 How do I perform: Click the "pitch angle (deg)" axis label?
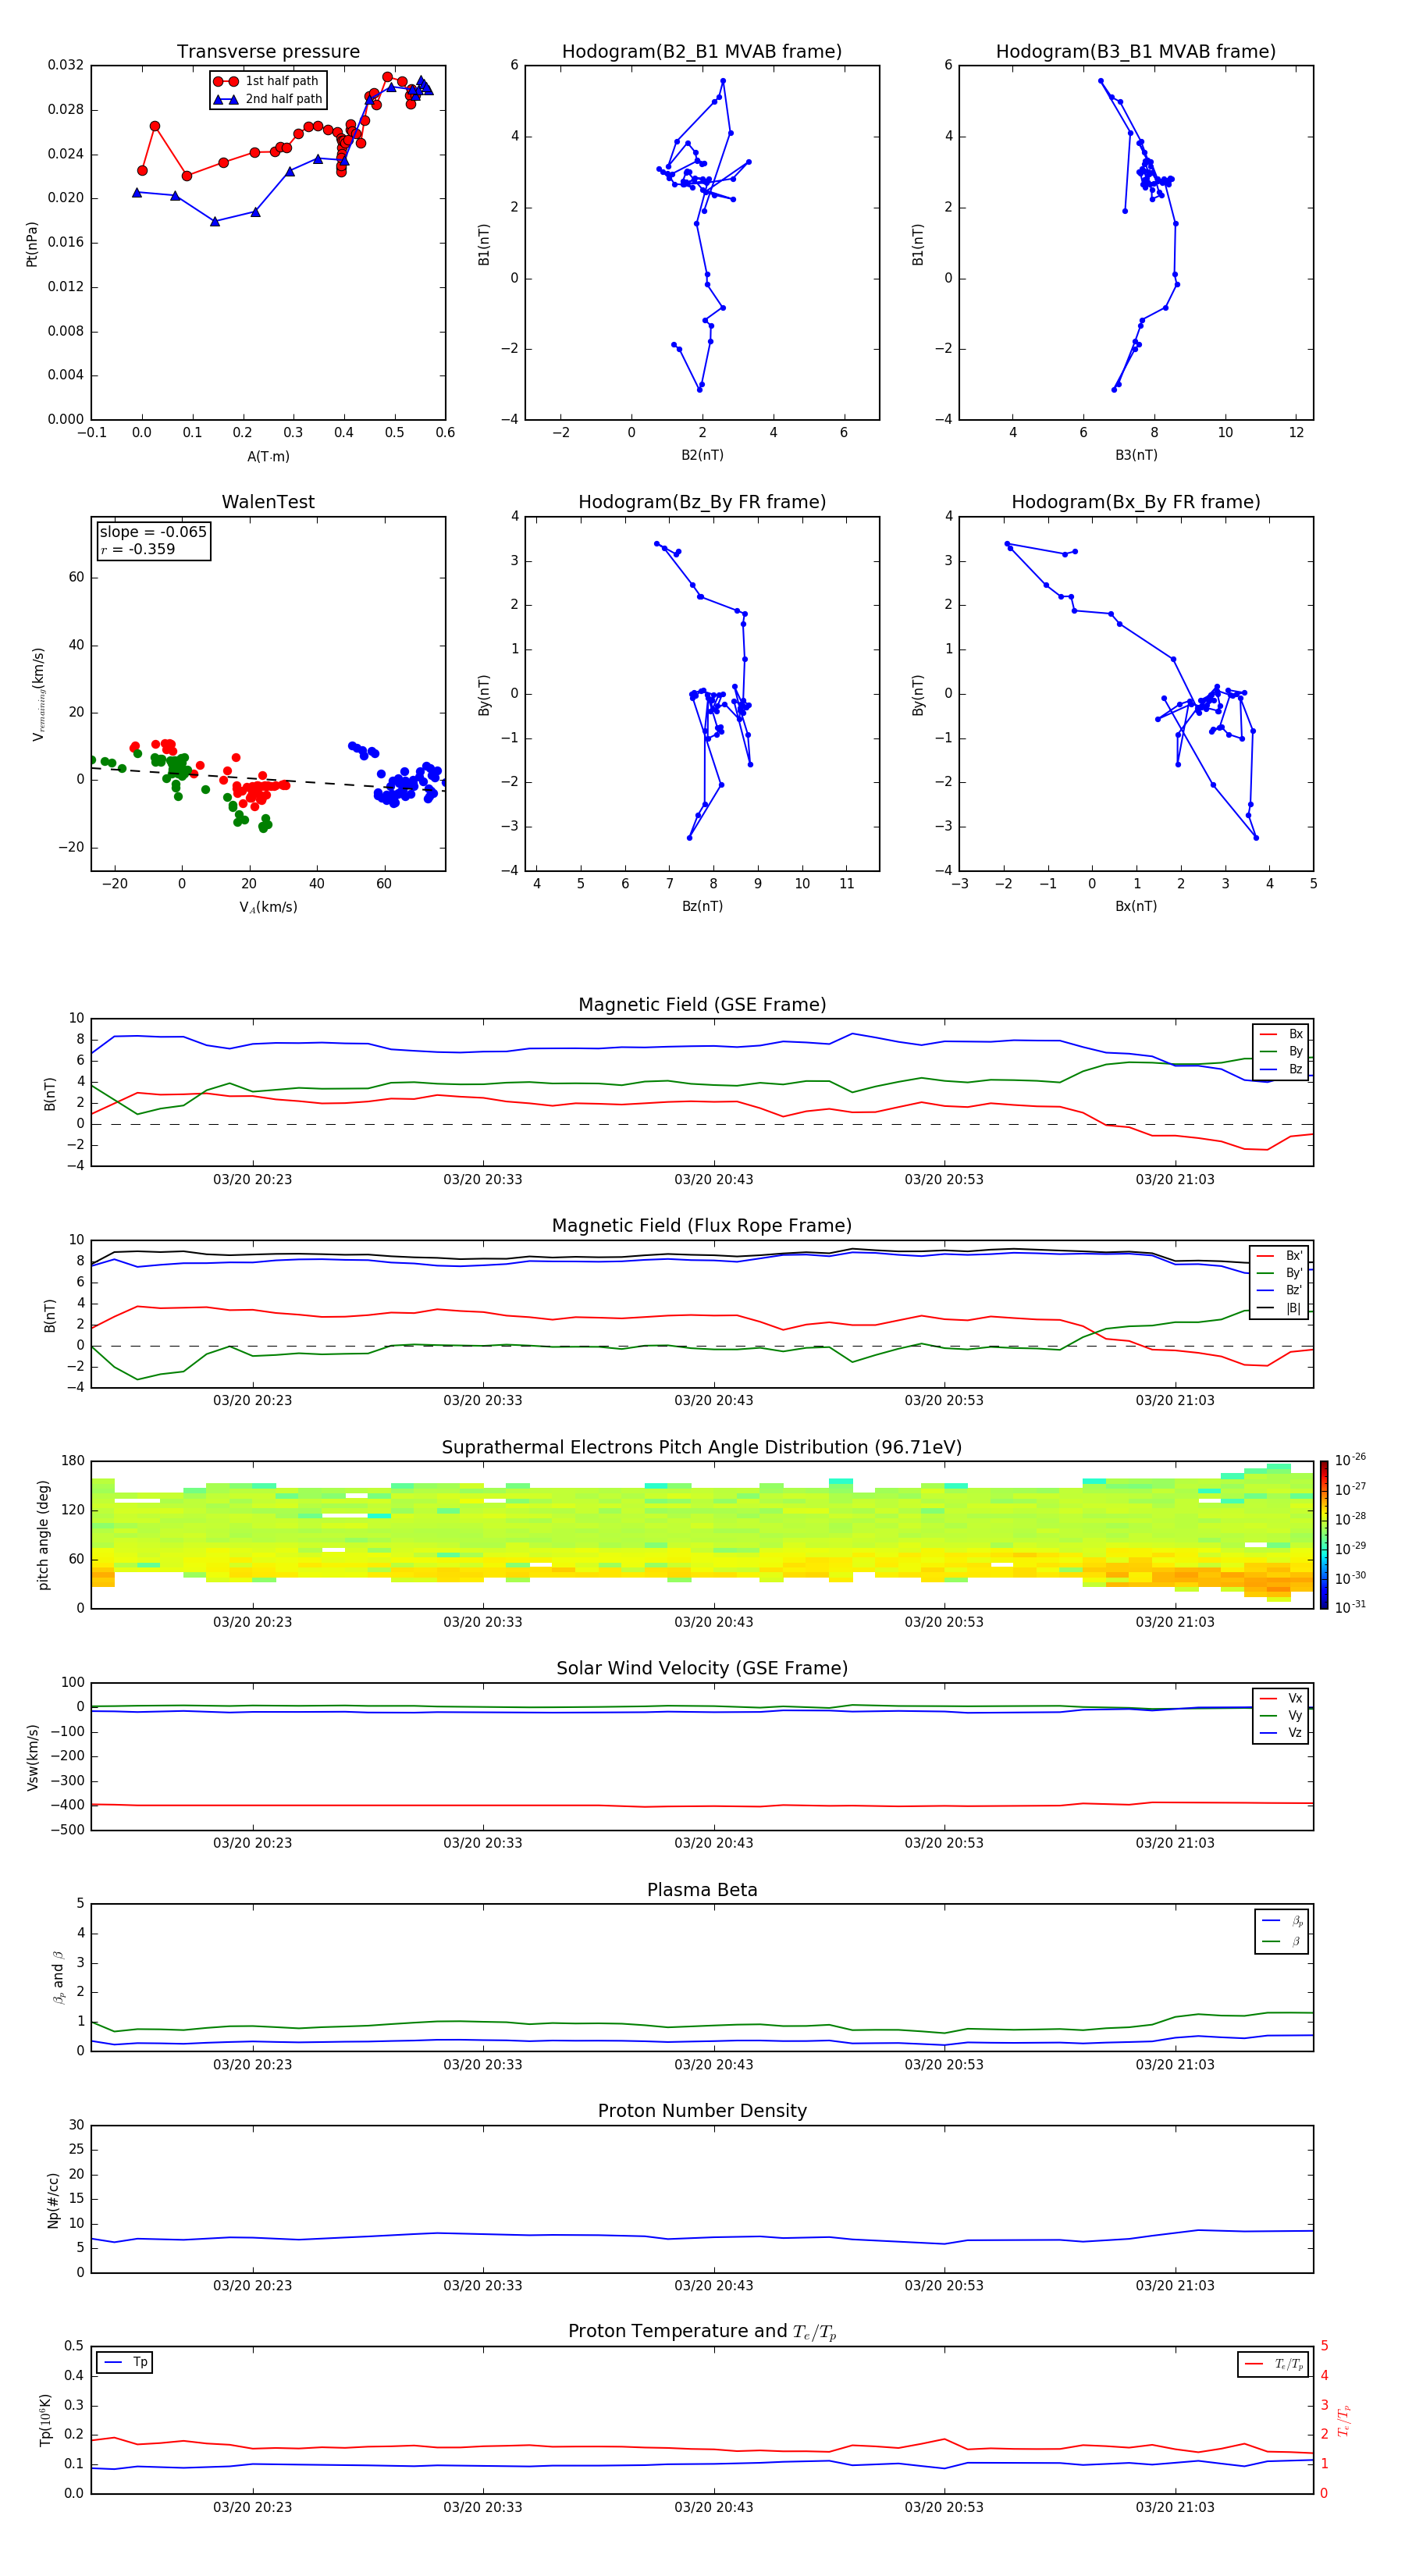click(x=44, y=1535)
